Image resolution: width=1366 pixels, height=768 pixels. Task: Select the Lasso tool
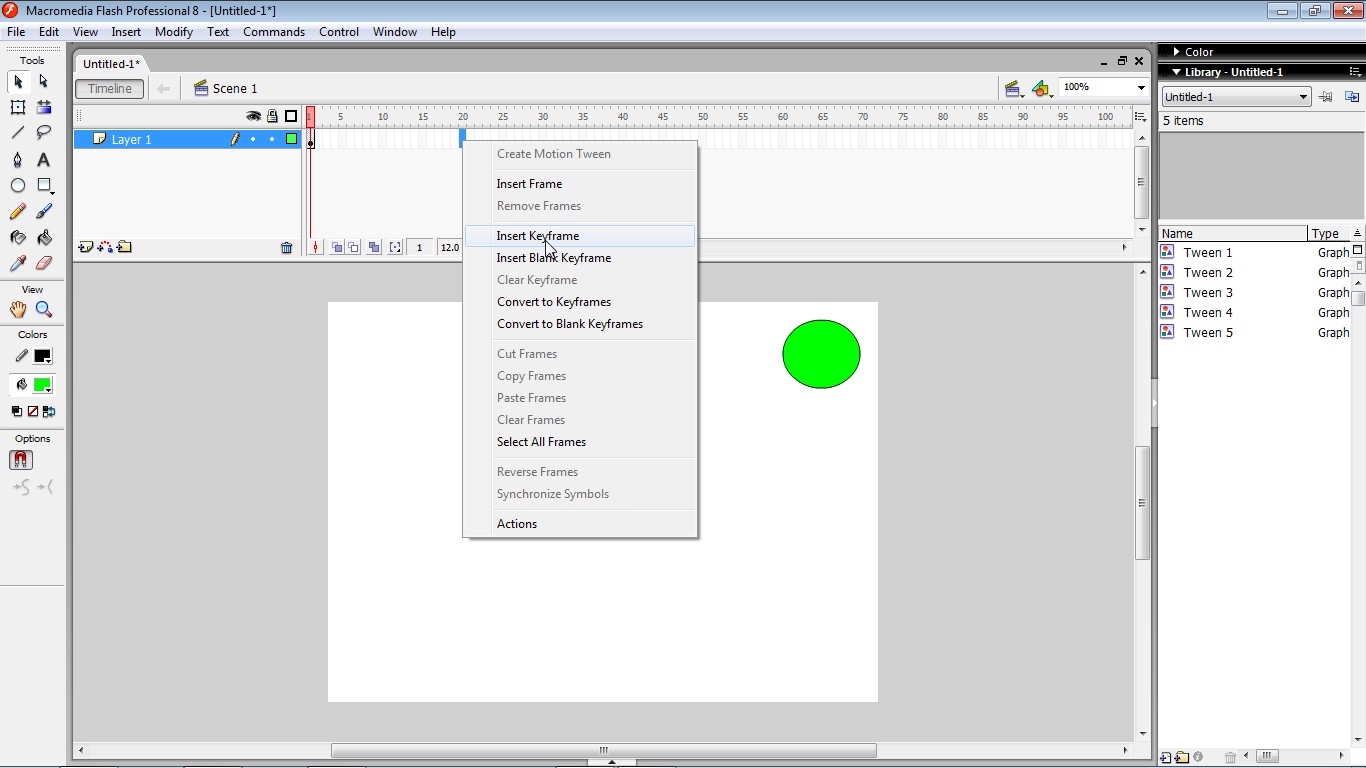(44, 133)
